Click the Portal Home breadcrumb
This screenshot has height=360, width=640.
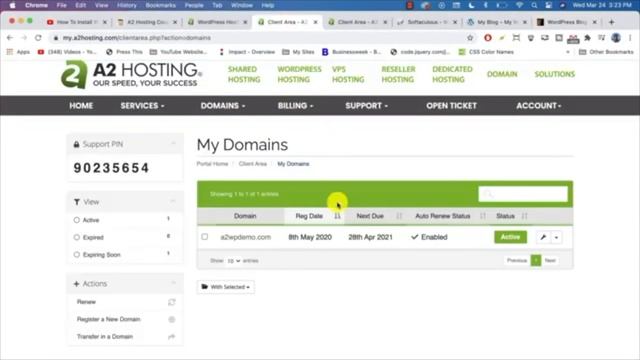pyautogui.click(x=212, y=164)
